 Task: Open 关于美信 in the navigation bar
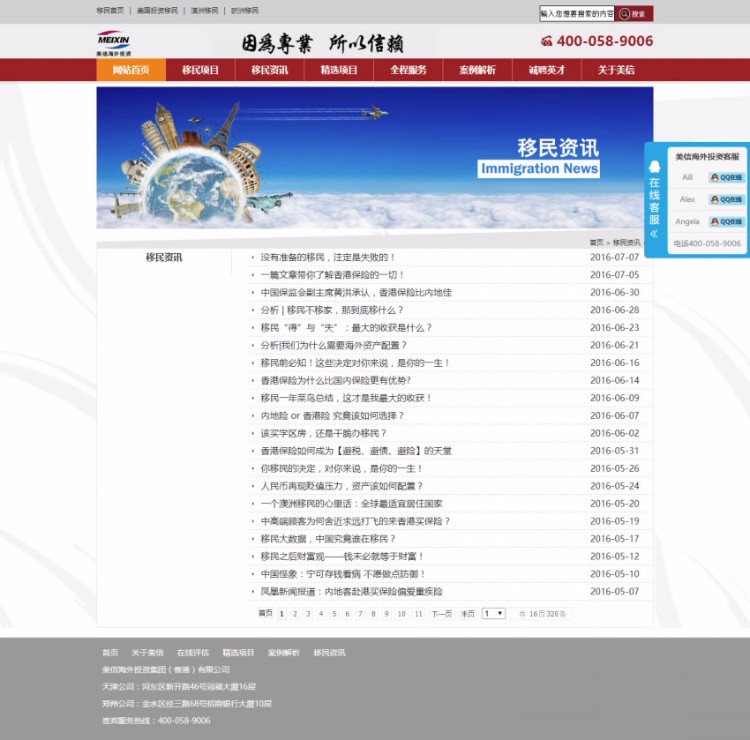click(617, 70)
